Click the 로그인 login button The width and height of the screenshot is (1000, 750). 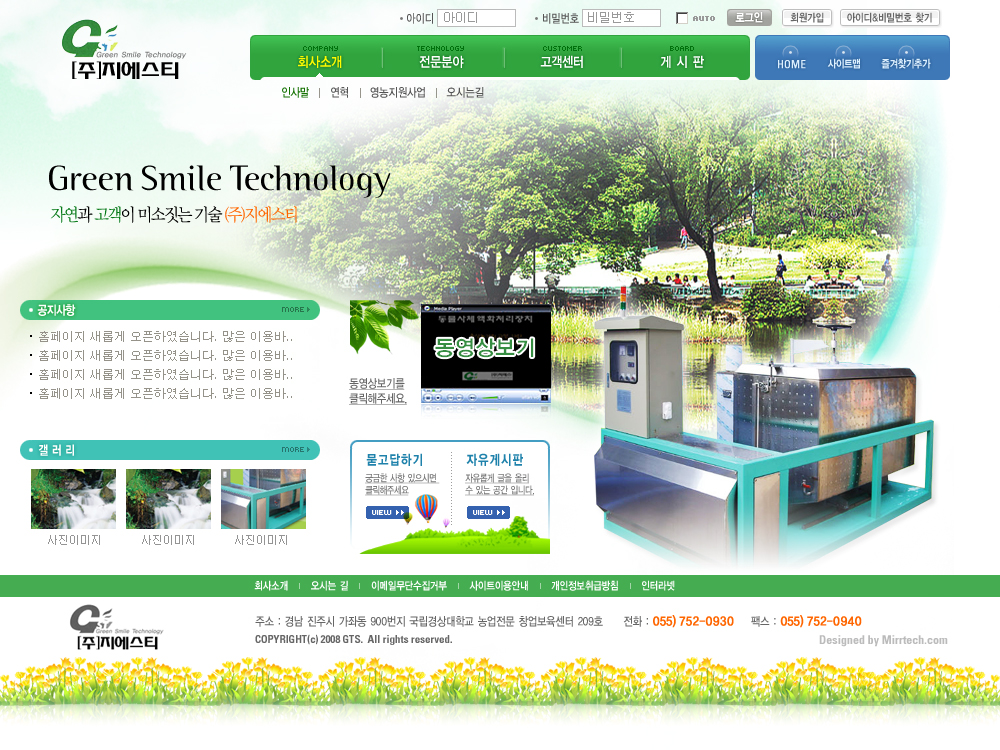749,17
